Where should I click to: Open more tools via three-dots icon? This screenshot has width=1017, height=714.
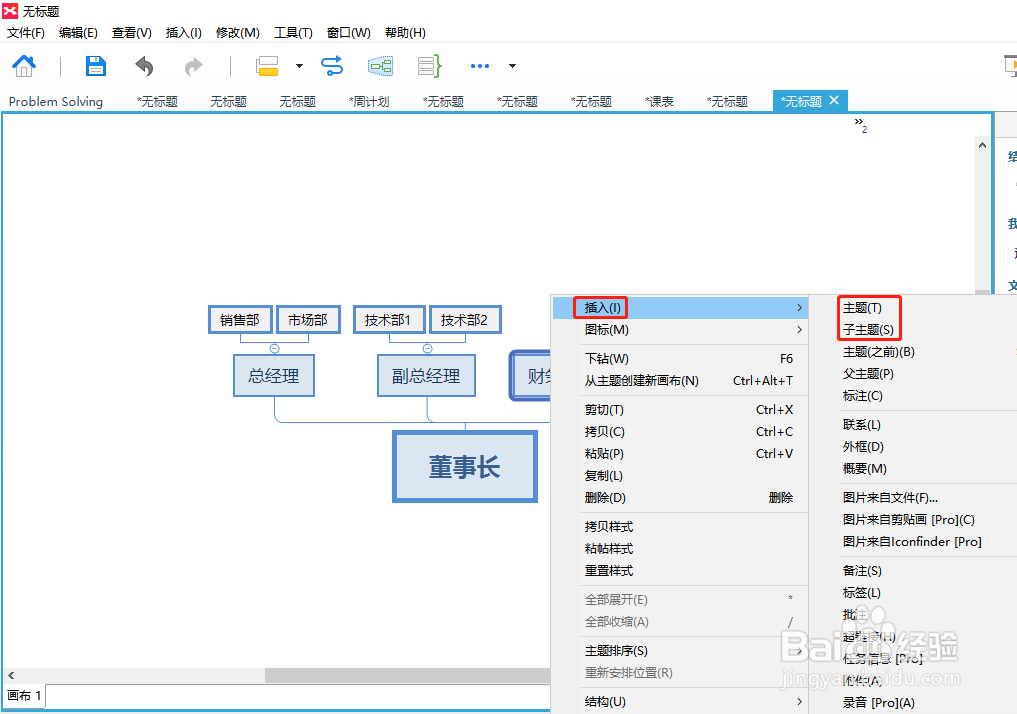click(479, 65)
